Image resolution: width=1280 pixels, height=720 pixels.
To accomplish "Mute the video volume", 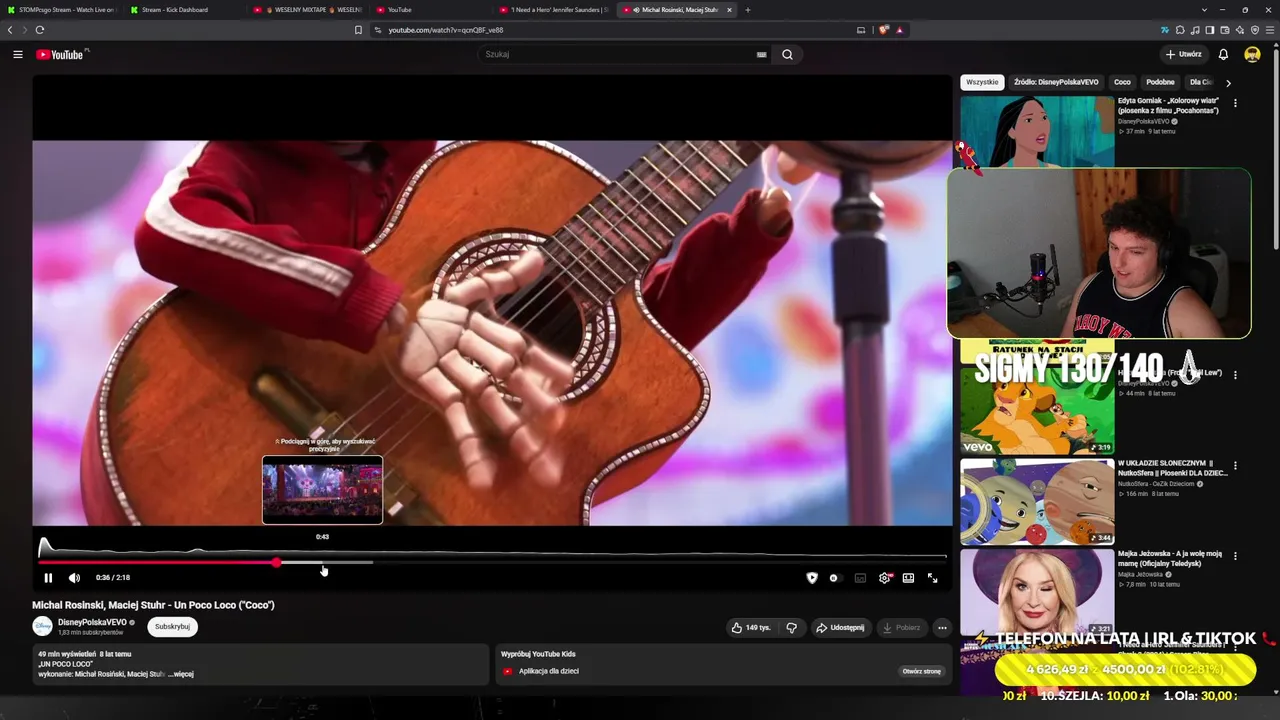I will [x=74, y=577].
